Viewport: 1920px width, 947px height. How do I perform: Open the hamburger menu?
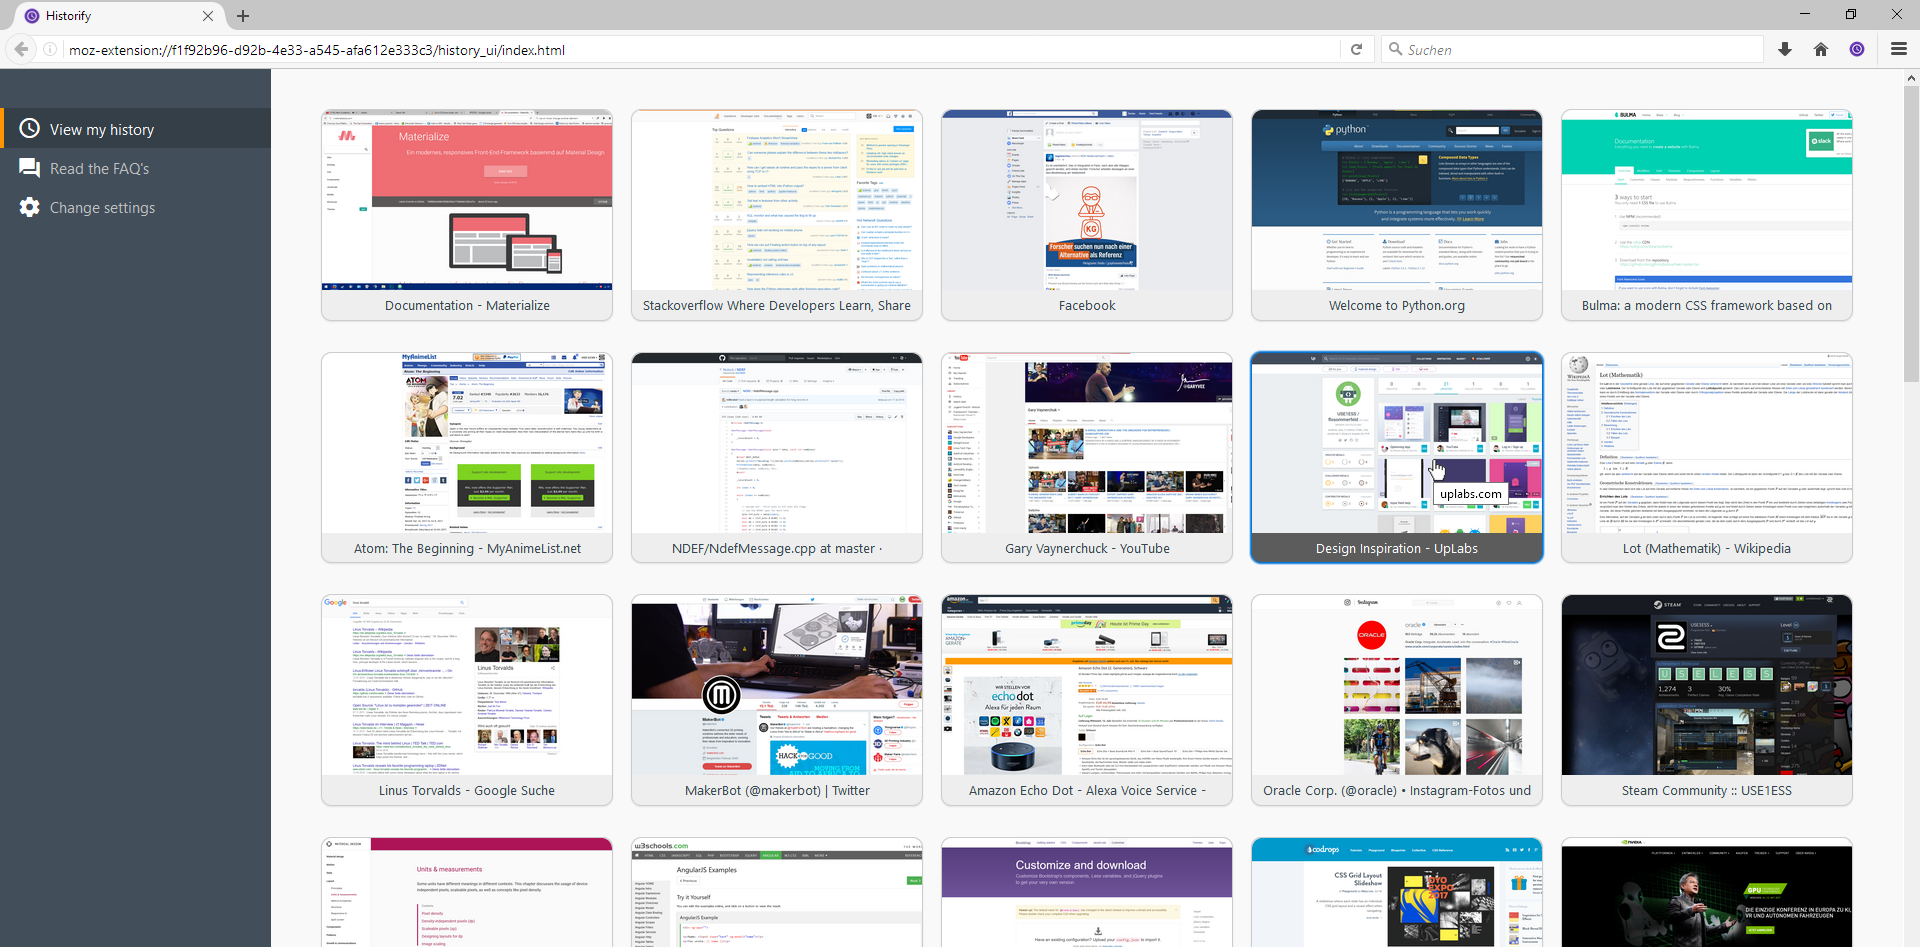coord(1897,49)
